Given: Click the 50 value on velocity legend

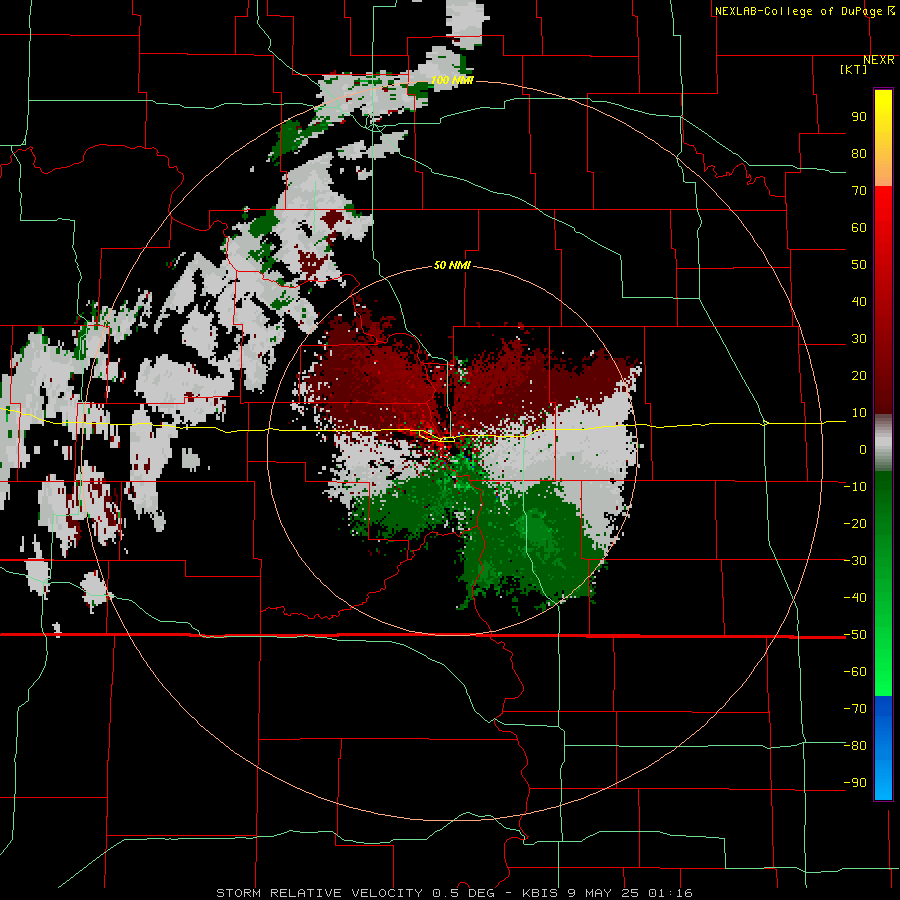Looking at the screenshot, I should [x=859, y=265].
